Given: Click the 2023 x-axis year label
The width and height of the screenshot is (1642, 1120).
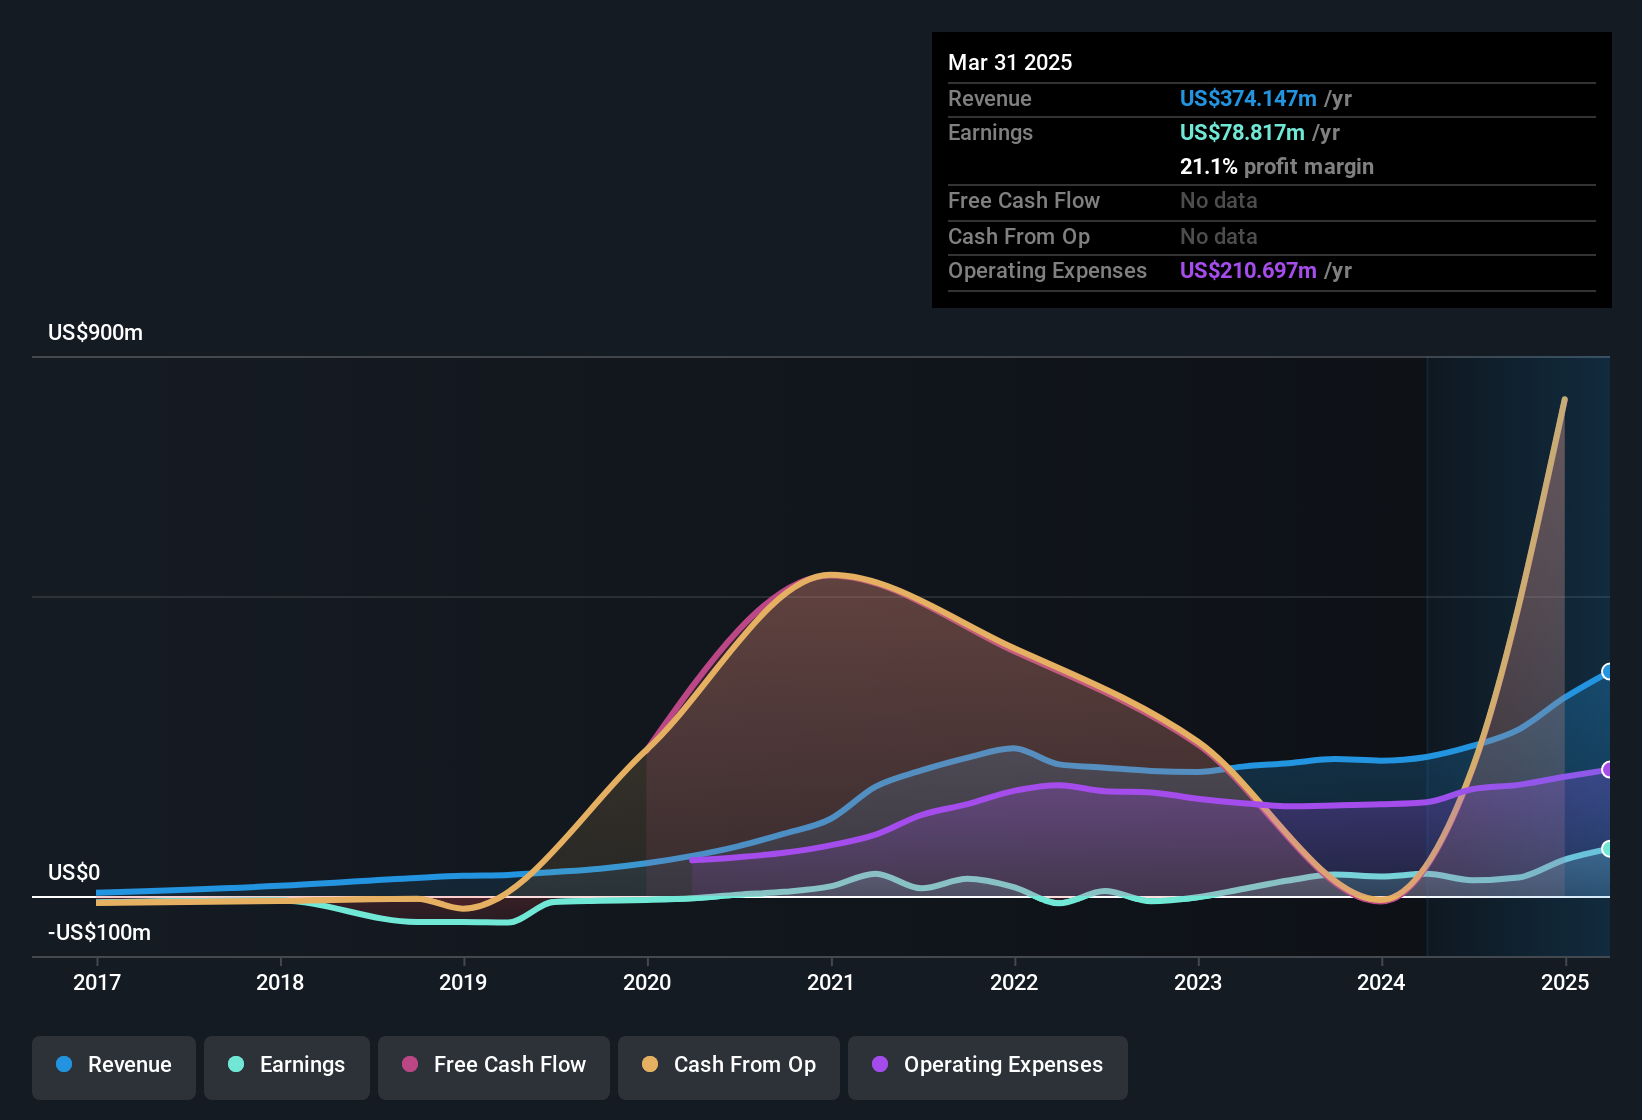Looking at the screenshot, I should 1198,982.
